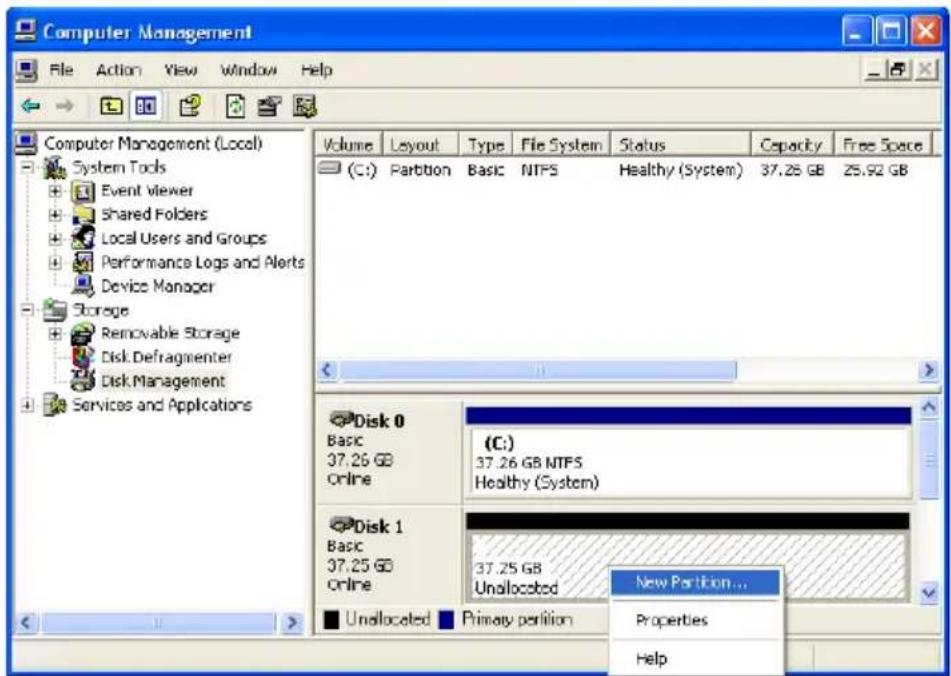Toggle the Show/Hide Console Tree icon
This screenshot has height=676, width=951.
[x=146, y=107]
